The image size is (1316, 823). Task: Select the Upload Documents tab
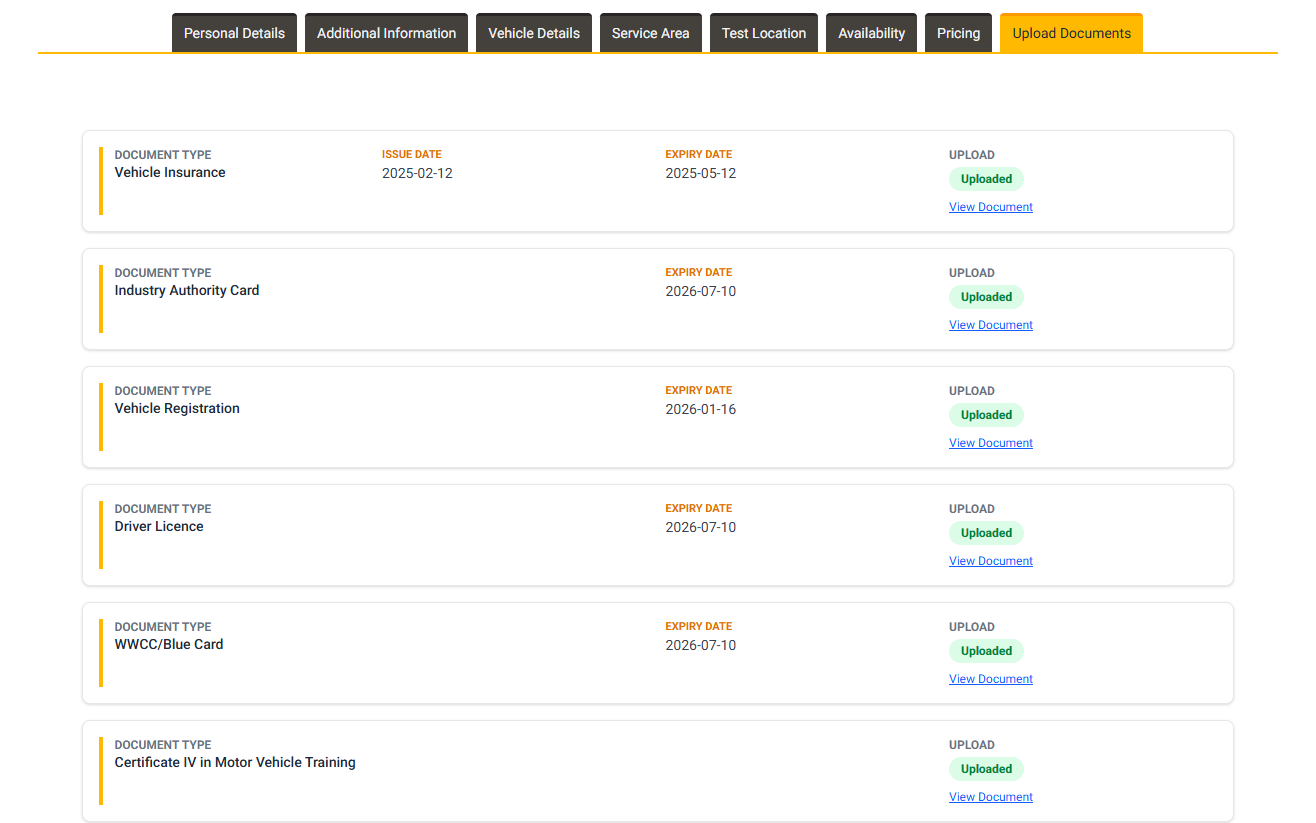(x=1071, y=33)
